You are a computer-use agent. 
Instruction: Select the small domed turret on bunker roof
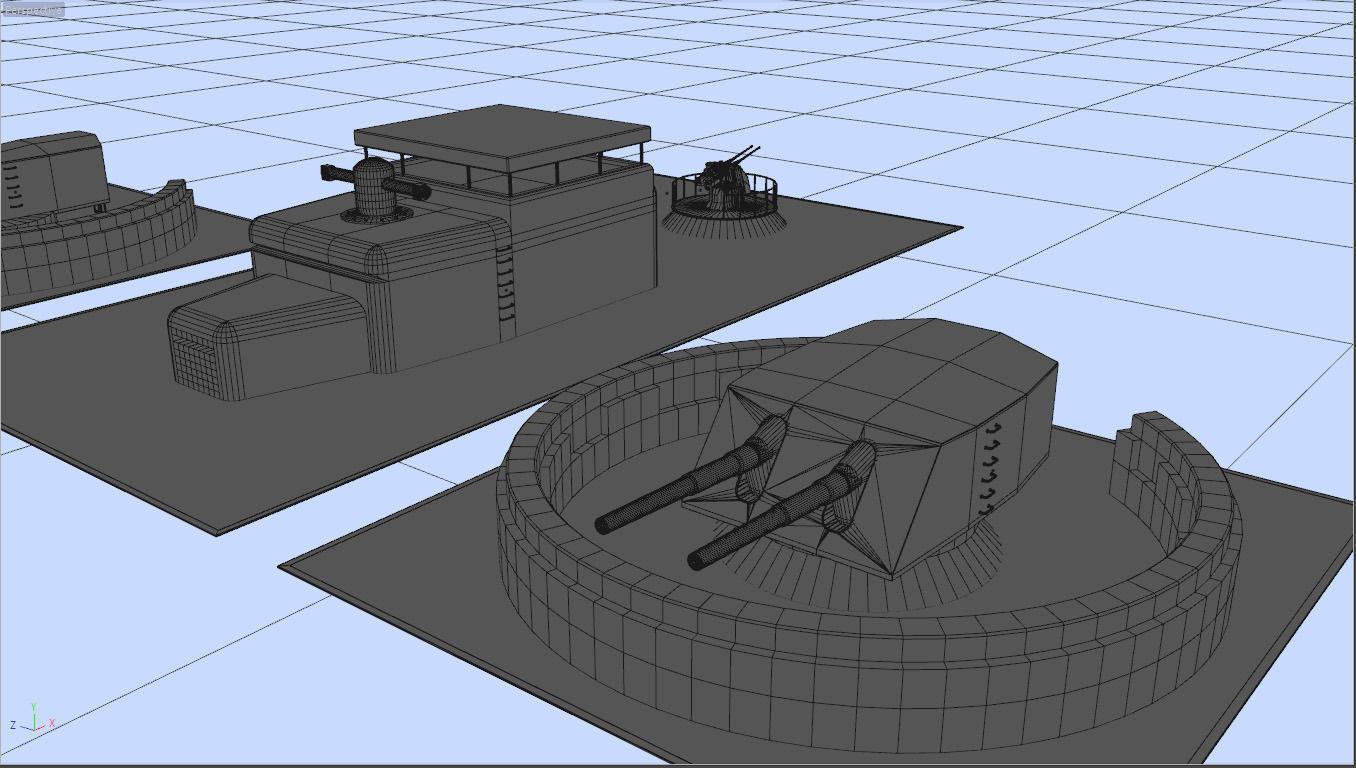pos(374,188)
